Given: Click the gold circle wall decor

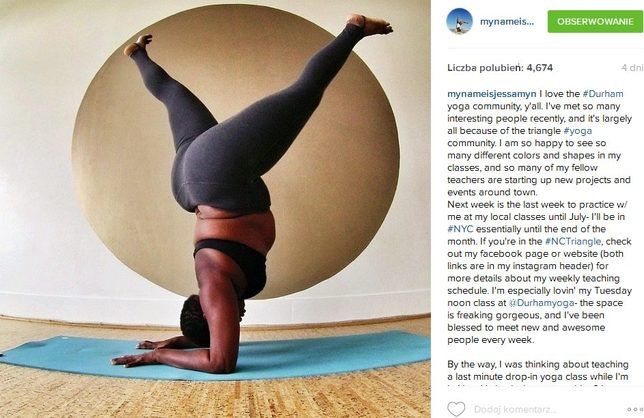Looking at the screenshot, I should [236, 152].
